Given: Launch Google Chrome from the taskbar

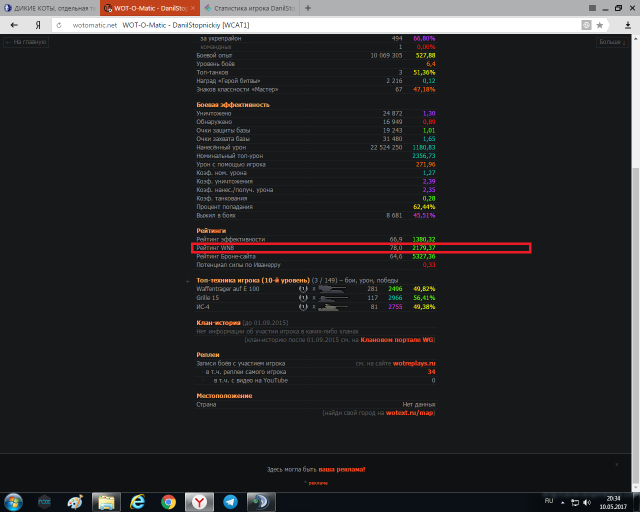Looking at the screenshot, I should tap(169, 501).
